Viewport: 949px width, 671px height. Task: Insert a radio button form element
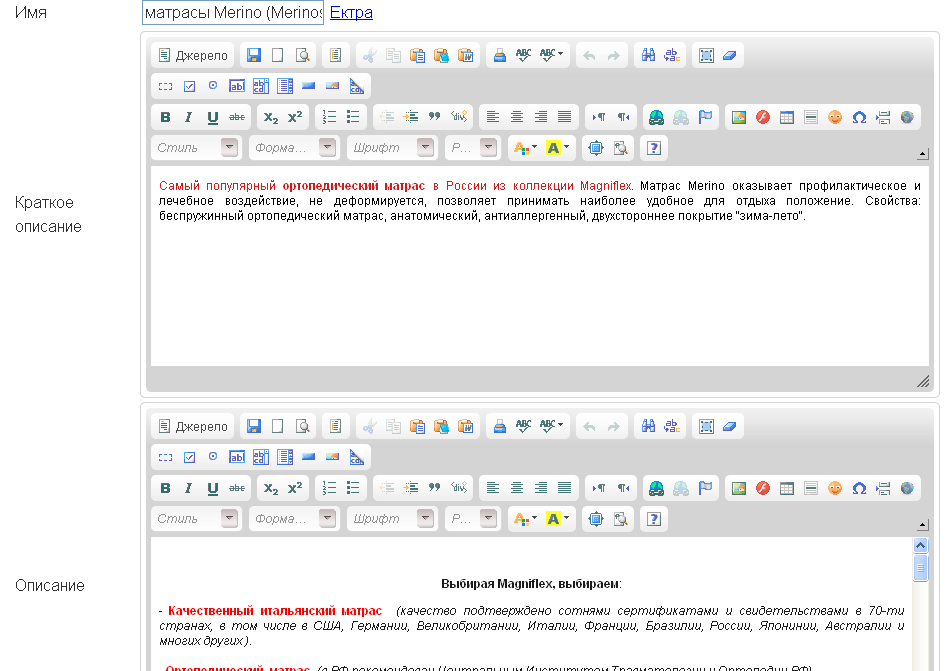[211, 85]
